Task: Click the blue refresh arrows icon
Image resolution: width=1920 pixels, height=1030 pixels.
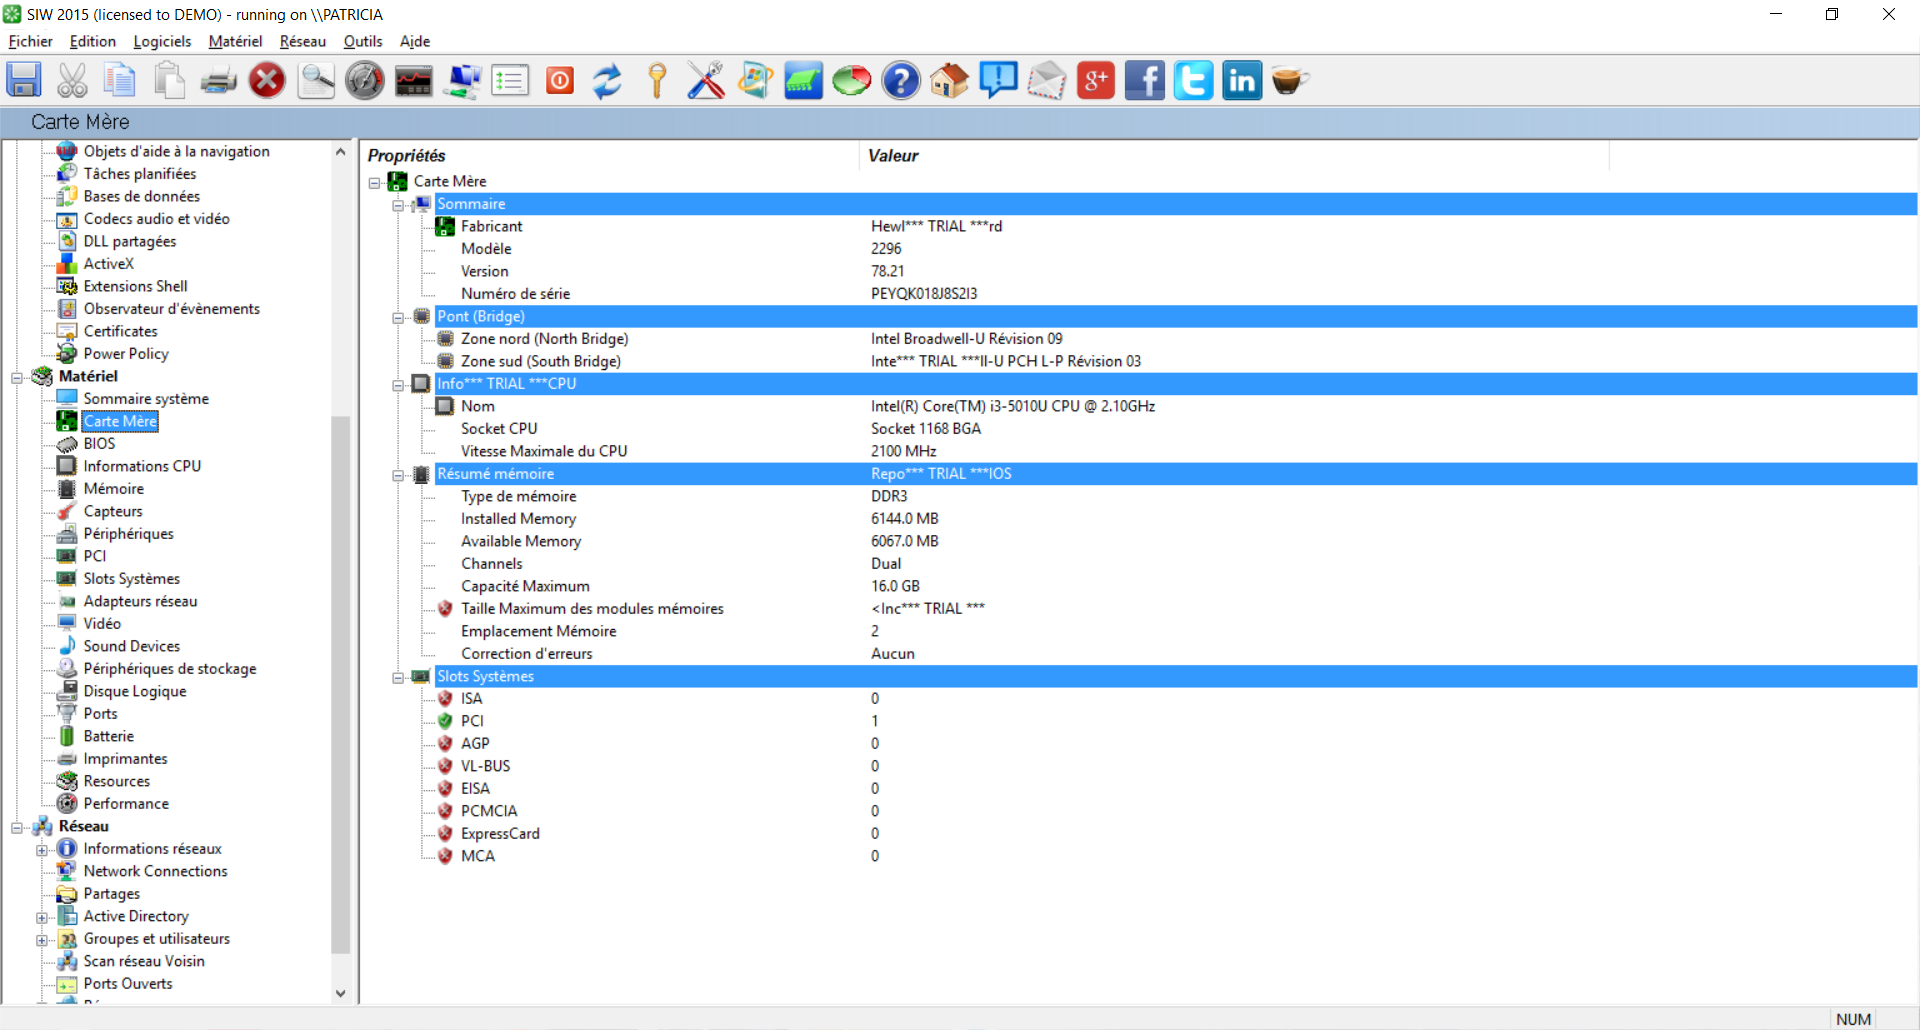Action: [608, 80]
